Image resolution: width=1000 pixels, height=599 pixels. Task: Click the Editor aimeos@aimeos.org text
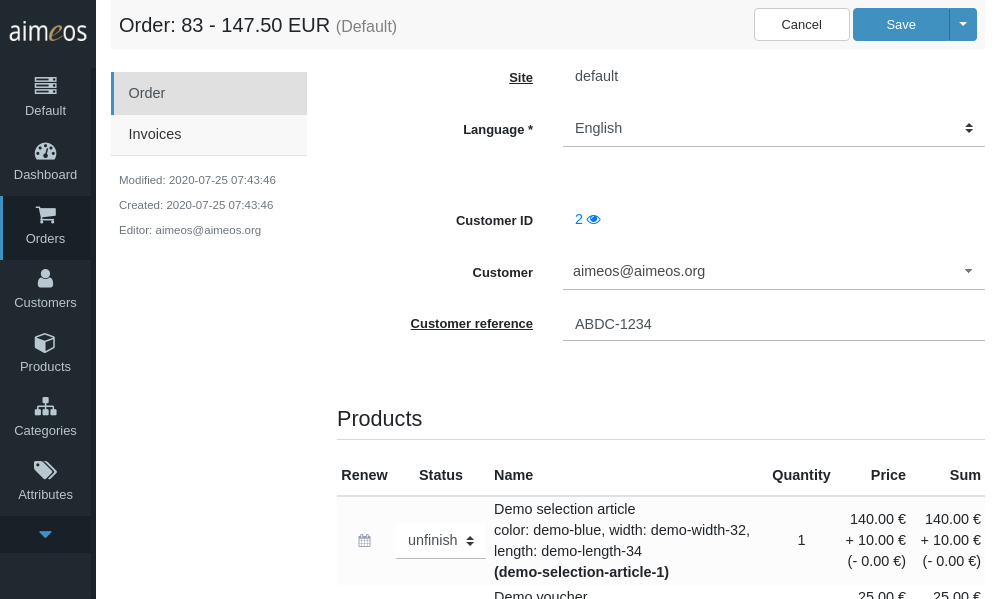(x=189, y=230)
